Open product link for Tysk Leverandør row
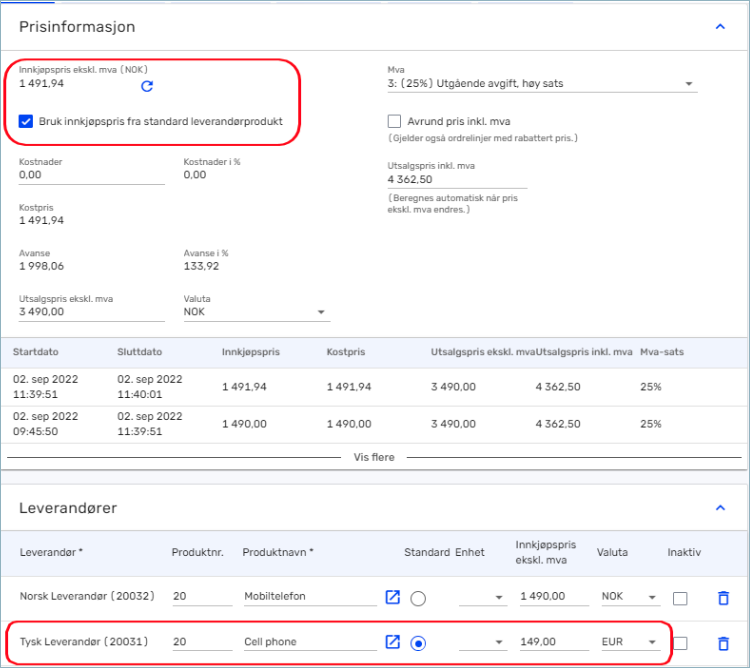 pyautogui.click(x=392, y=642)
